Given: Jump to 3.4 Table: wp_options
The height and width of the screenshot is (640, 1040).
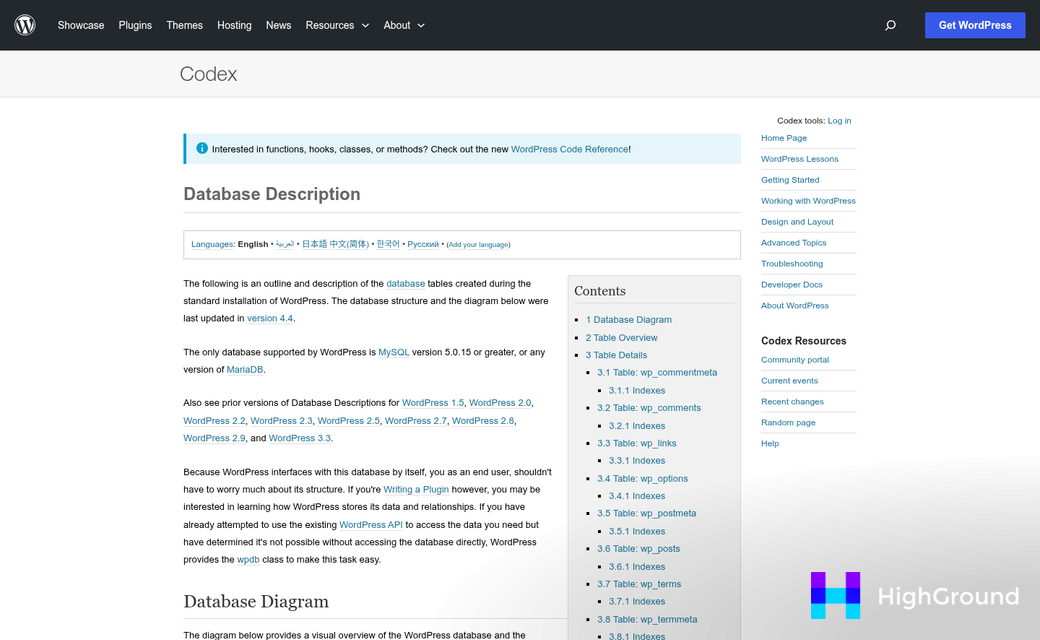Looking at the screenshot, I should click(x=643, y=478).
